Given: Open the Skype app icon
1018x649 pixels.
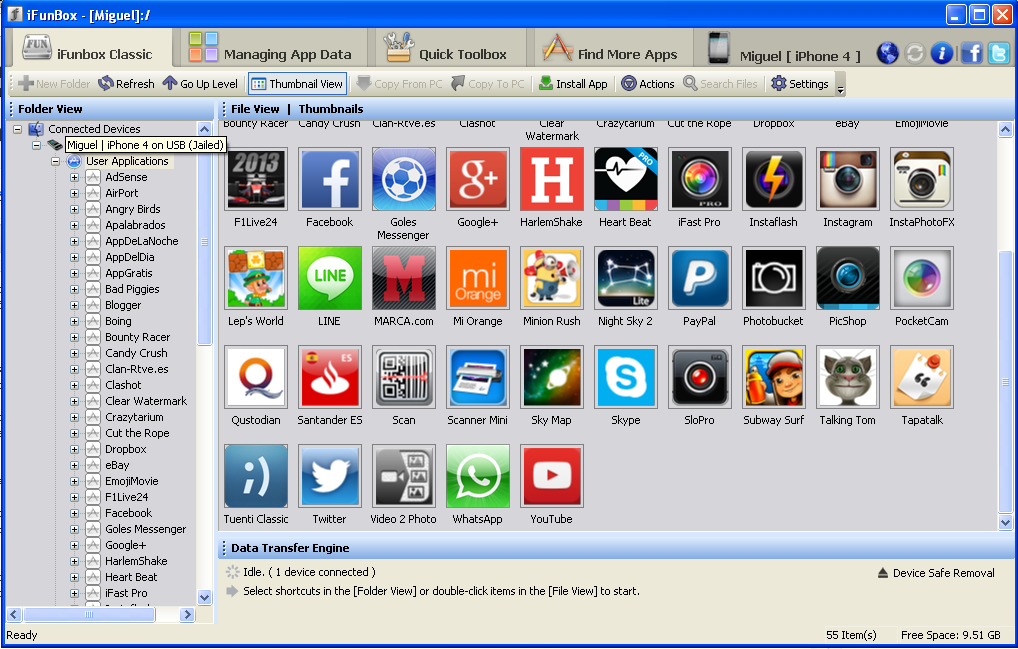Looking at the screenshot, I should click(x=625, y=377).
